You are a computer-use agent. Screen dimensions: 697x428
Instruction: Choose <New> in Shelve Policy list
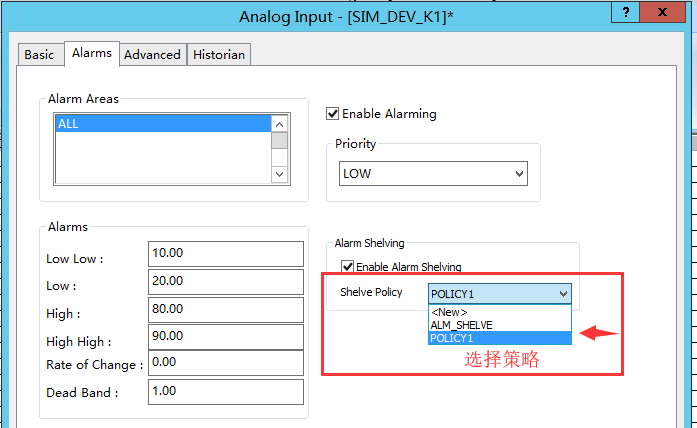[x=500, y=312]
